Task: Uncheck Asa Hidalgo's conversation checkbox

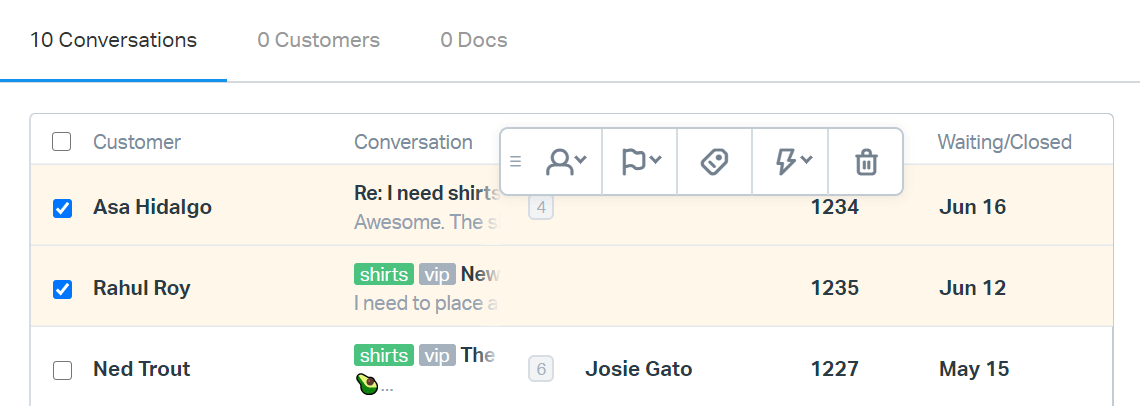Action: click(62, 208)
